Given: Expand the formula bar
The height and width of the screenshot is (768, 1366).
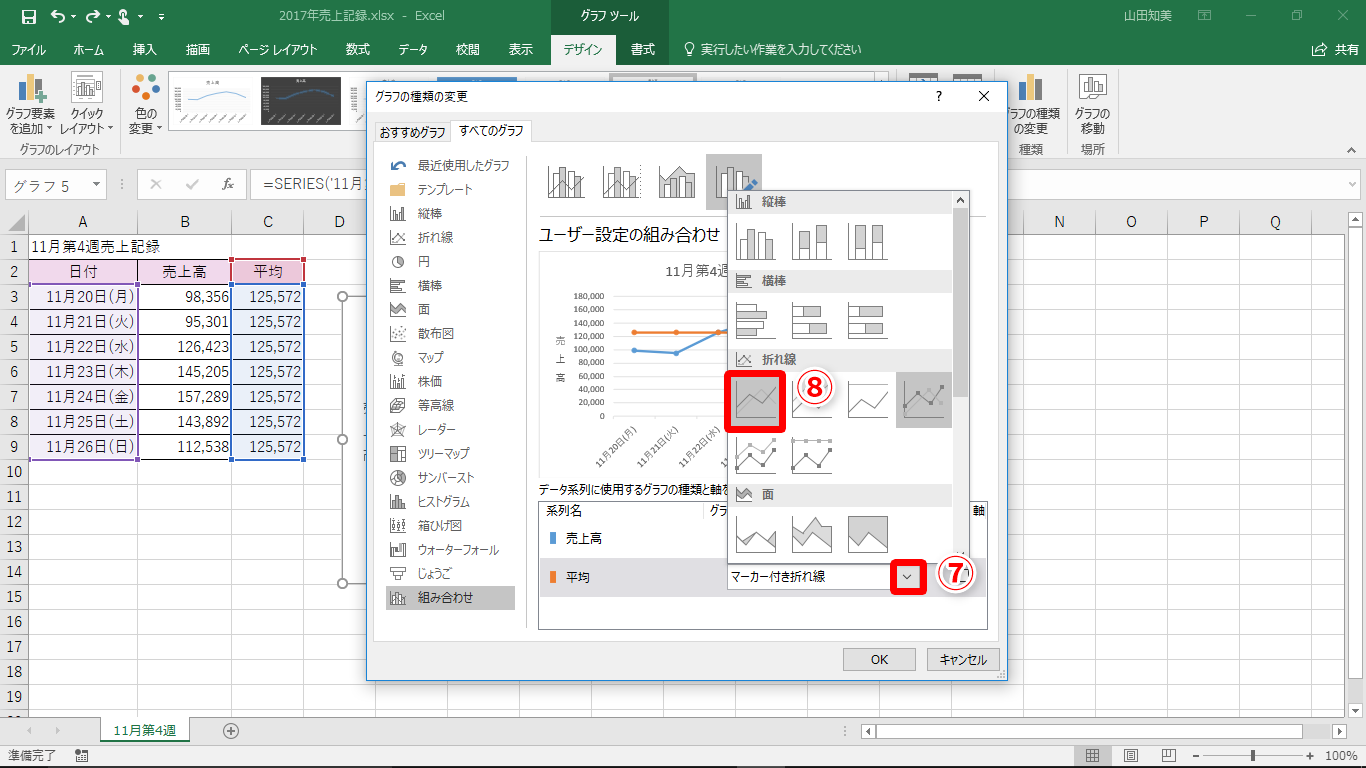Looking at the screenshot, I should pyautogui.click(x=1352, y=185).
